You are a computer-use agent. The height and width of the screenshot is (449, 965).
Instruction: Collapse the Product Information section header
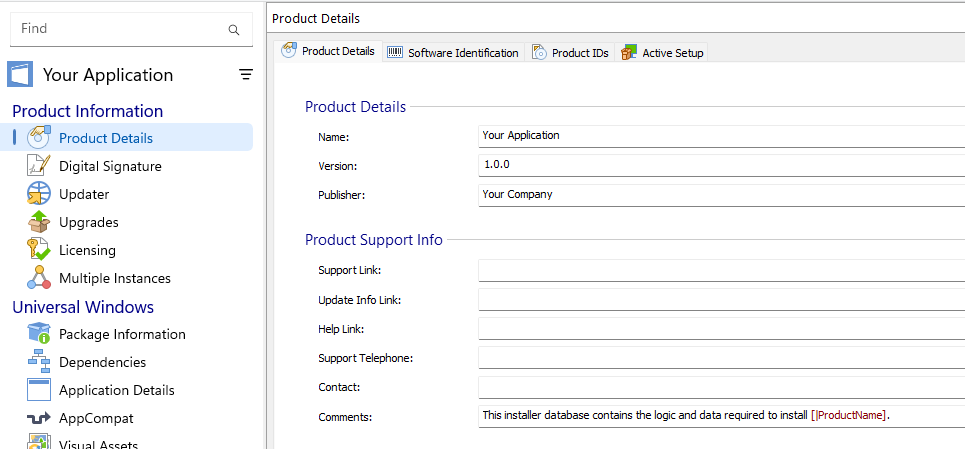(x=87, y=111)
